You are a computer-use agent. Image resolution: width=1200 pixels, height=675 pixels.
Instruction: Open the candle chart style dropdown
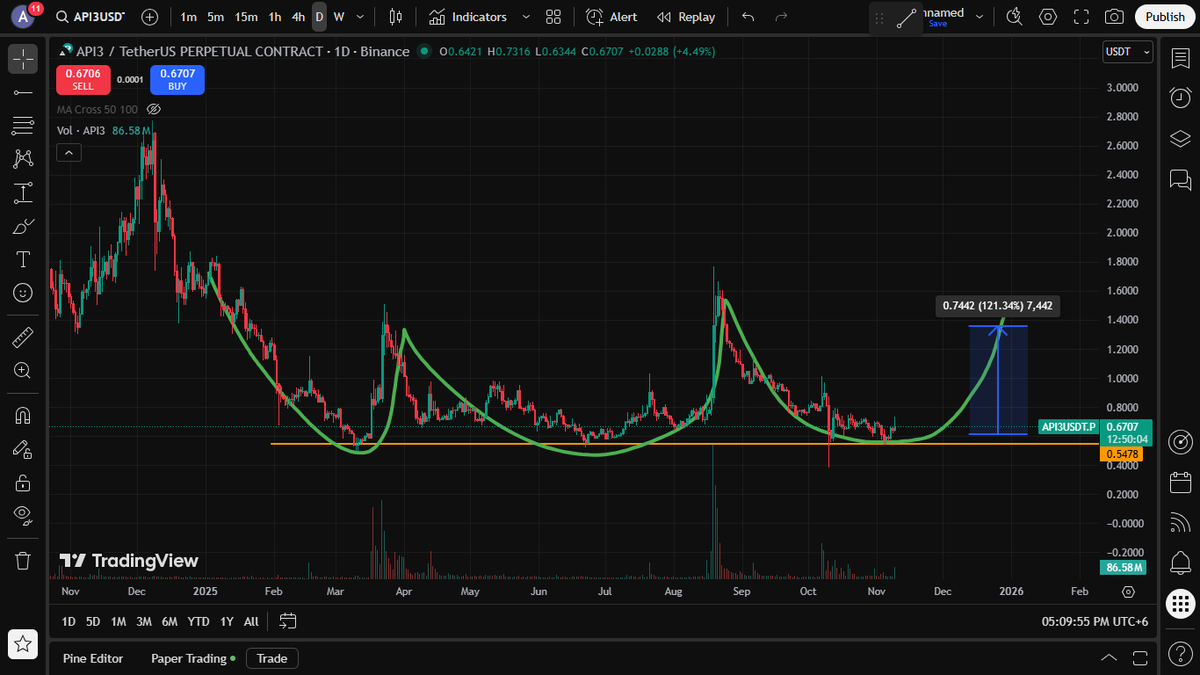394,17
